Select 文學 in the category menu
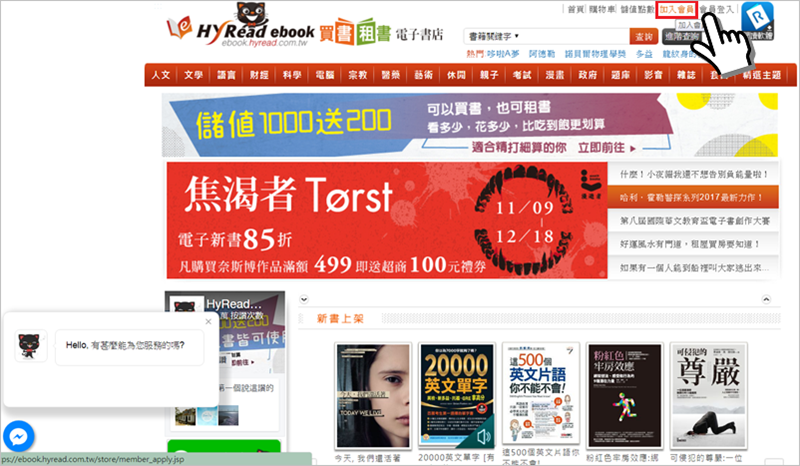Viewport: 800px width, 466px height. pyautogui.click(x=194, y=75)
